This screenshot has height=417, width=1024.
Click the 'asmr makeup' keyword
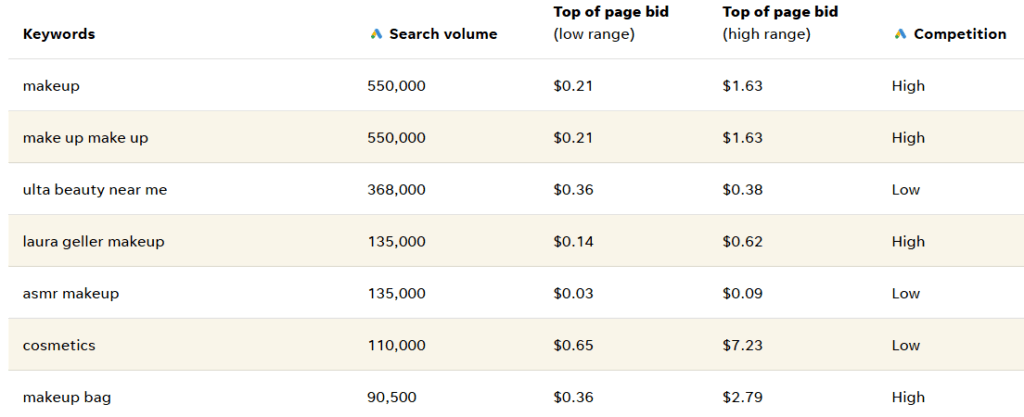point(70,294)
